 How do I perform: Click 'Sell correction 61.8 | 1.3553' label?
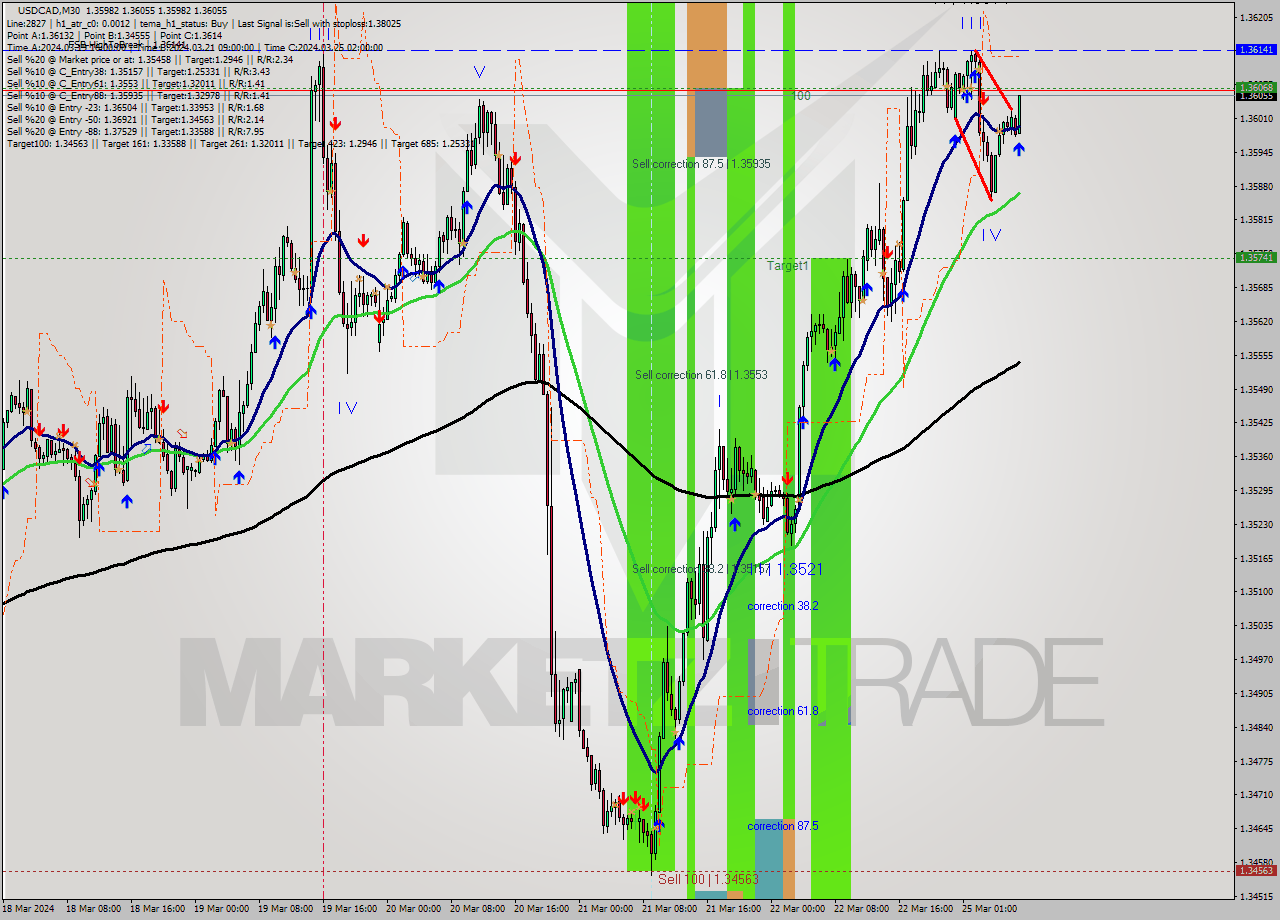point(701,375)
